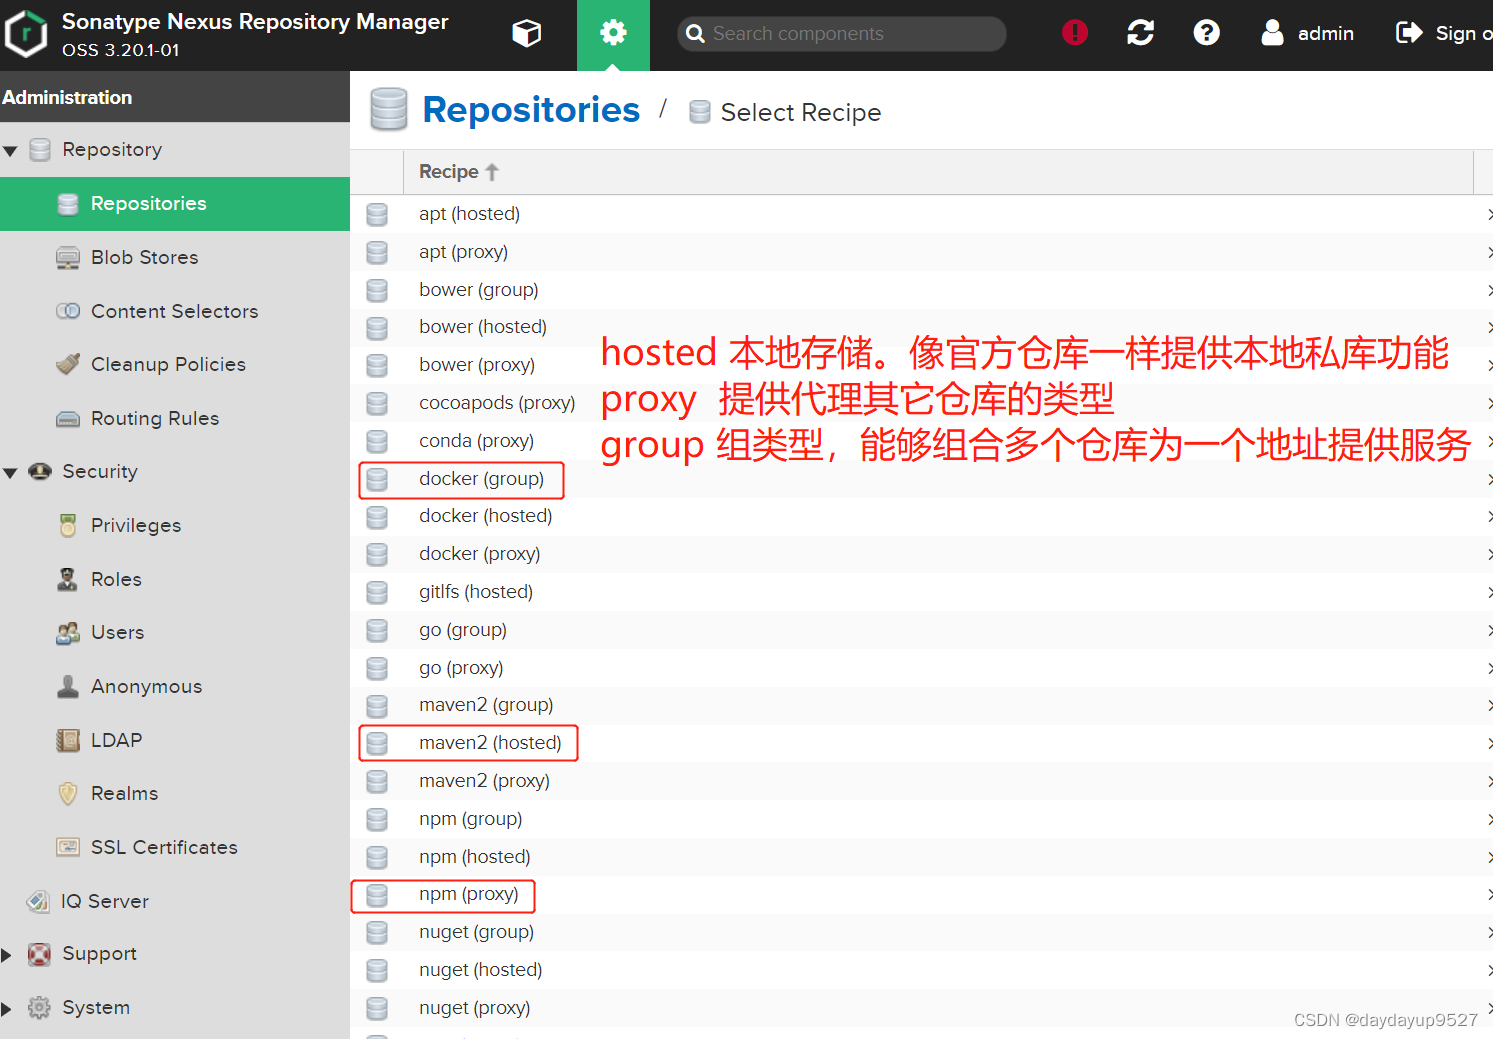Select the gitlfs (hosted) recipe
Viewport: 1493px width, 1039px height.
coord(921,592)
